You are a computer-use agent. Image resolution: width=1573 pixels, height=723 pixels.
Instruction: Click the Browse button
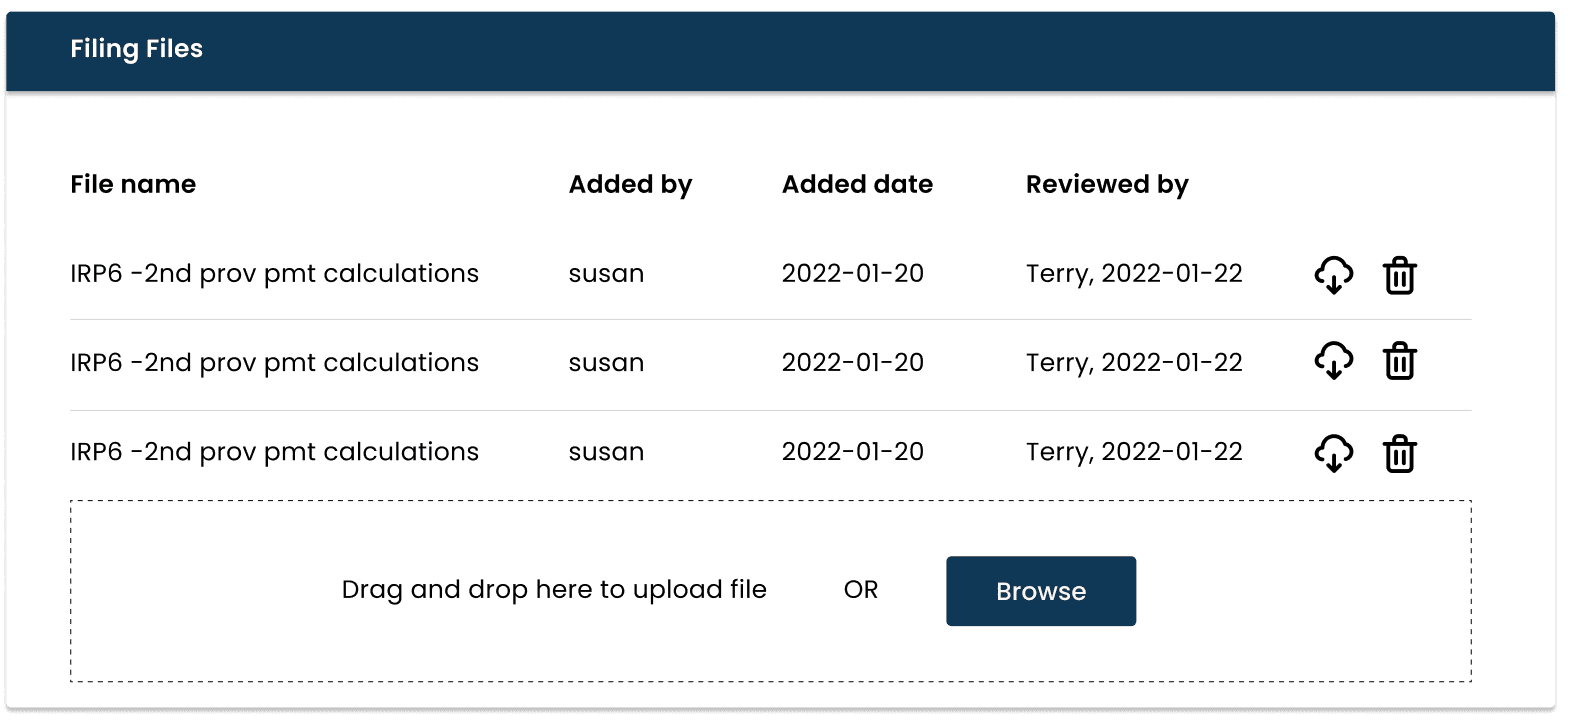pyautogui.click(x=1041, y=591)
